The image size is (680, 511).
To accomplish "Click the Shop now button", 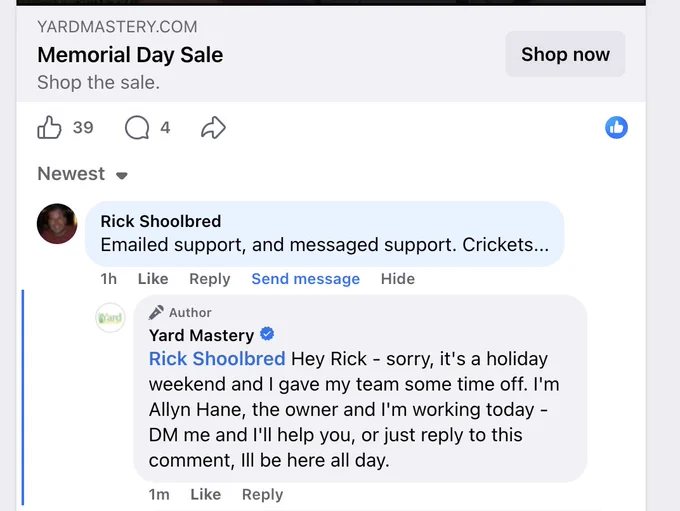I will pyautogui.click(x=565, y=54).
